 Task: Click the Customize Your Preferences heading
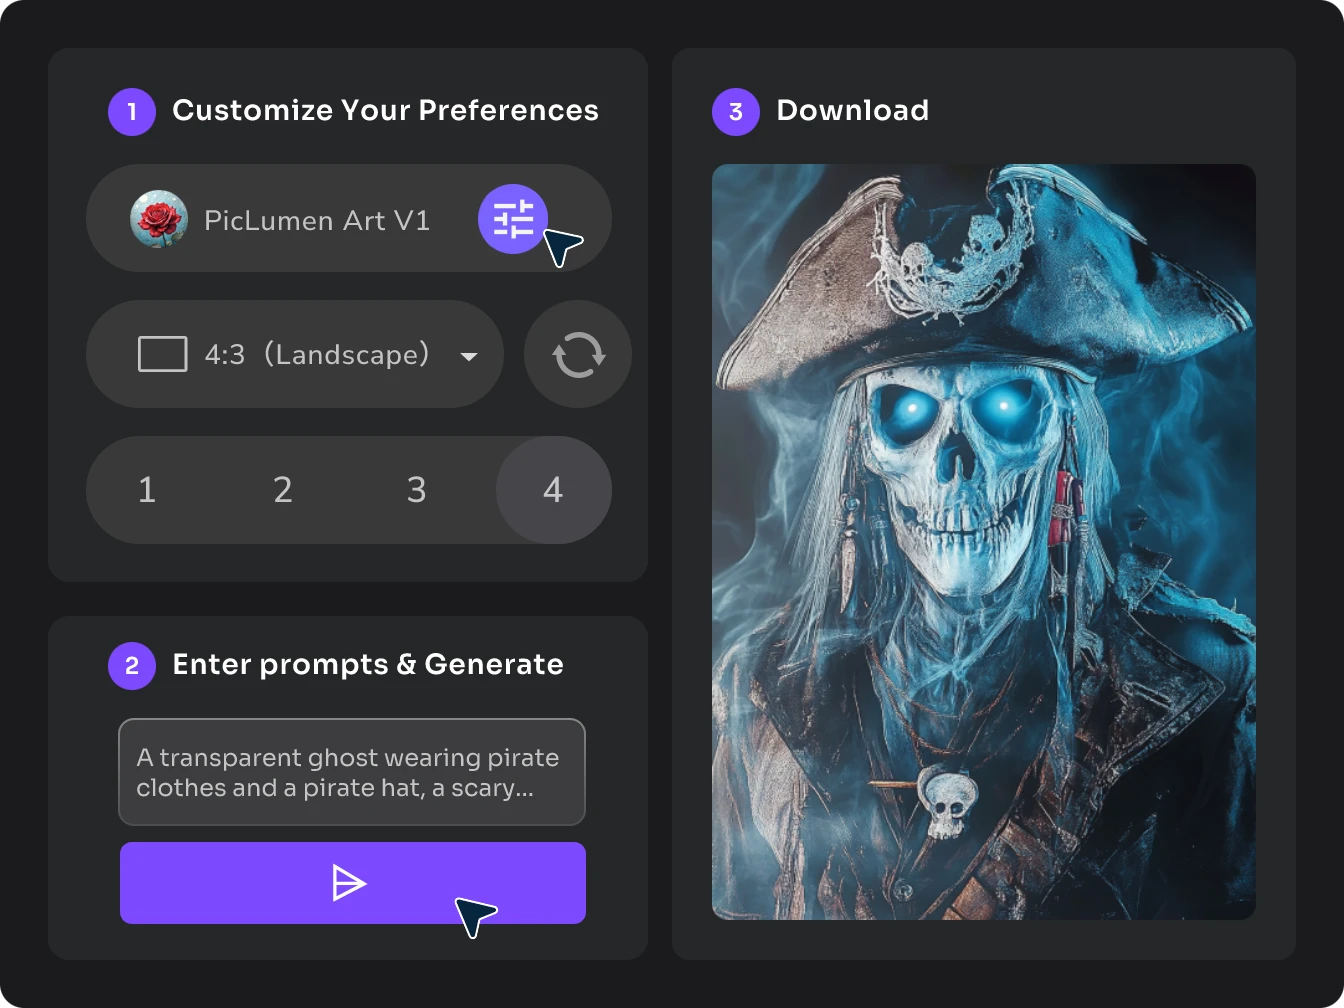(385, 110)
